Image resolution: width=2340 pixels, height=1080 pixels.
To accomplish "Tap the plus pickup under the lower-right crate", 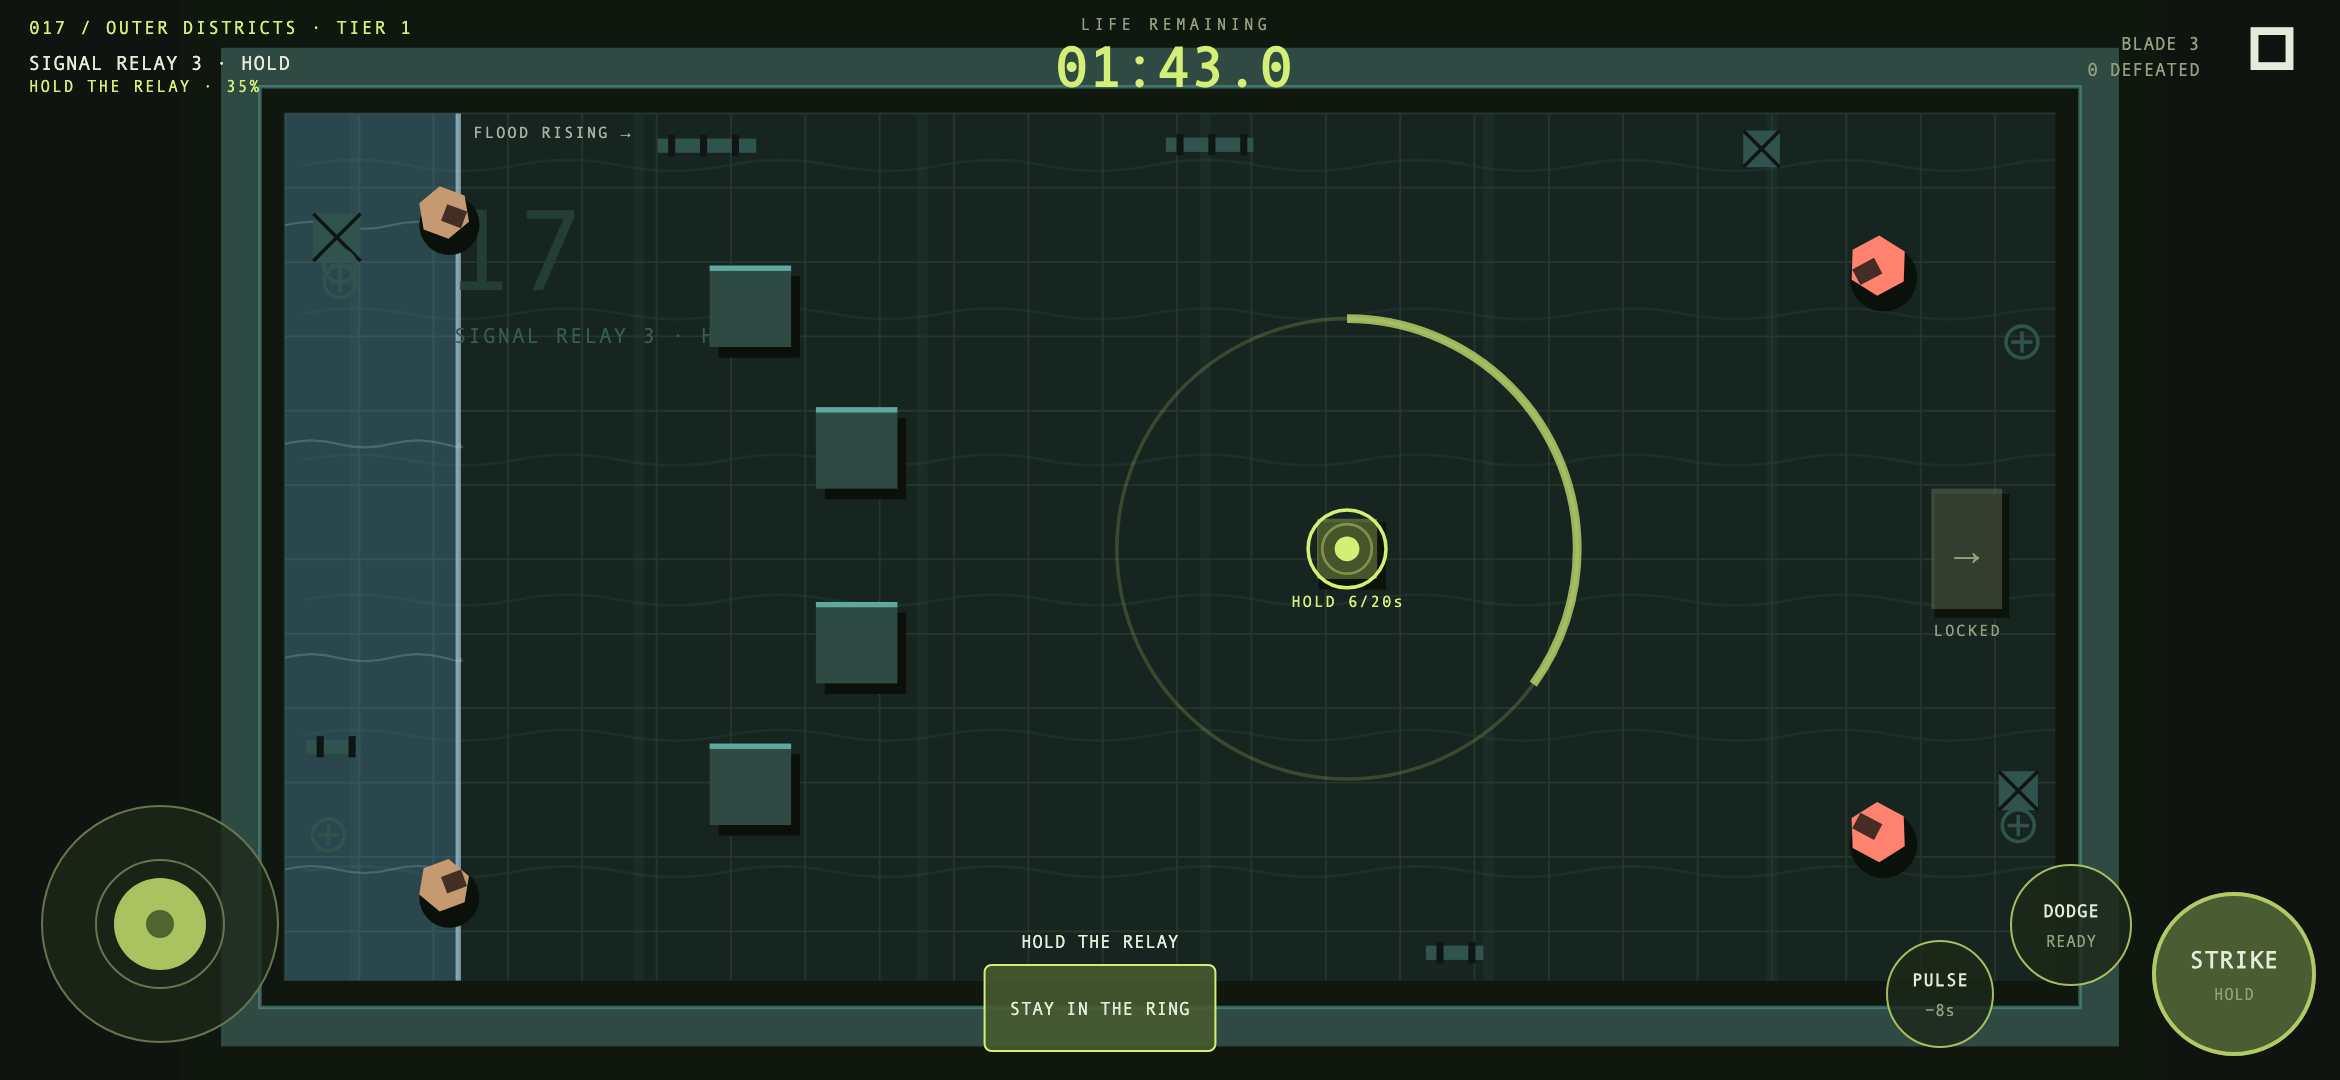I will point(2018,826).
